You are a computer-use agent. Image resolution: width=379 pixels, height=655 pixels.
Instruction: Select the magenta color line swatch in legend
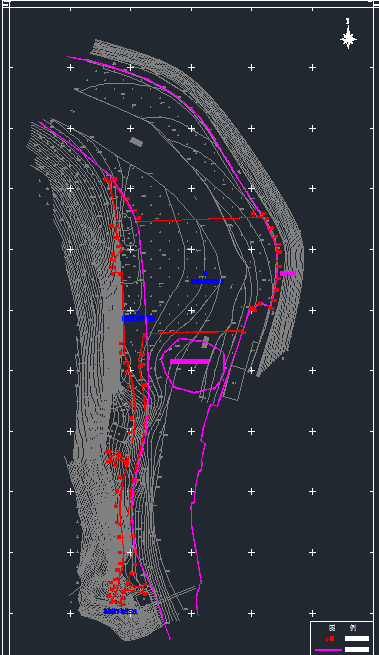coord(328,650)
